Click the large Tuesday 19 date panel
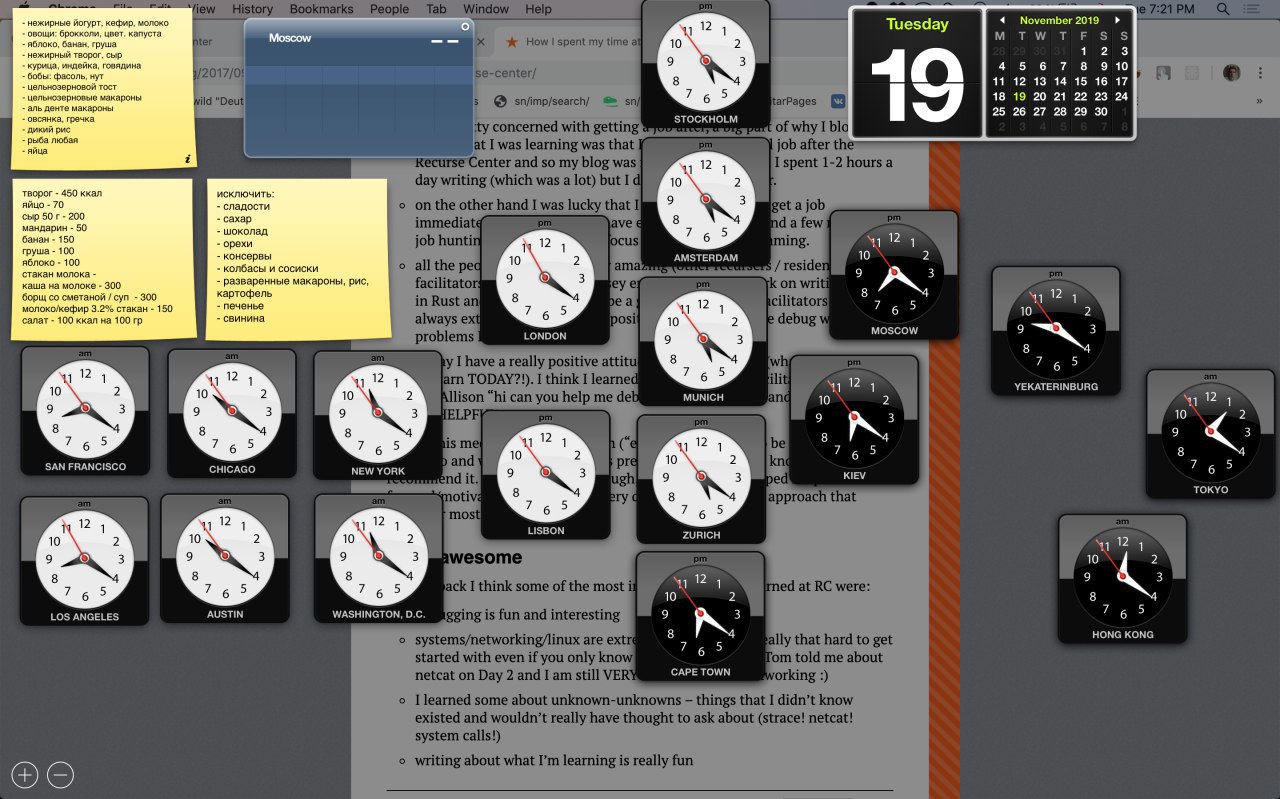Screen dimensions: 1280x799 (x=916, y=72)
